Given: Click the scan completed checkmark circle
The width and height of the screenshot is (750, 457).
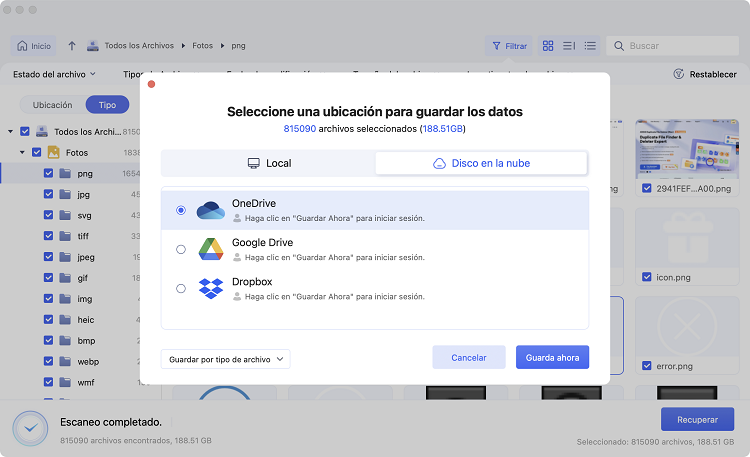Looking at the screenshot, I should point(30,428).
